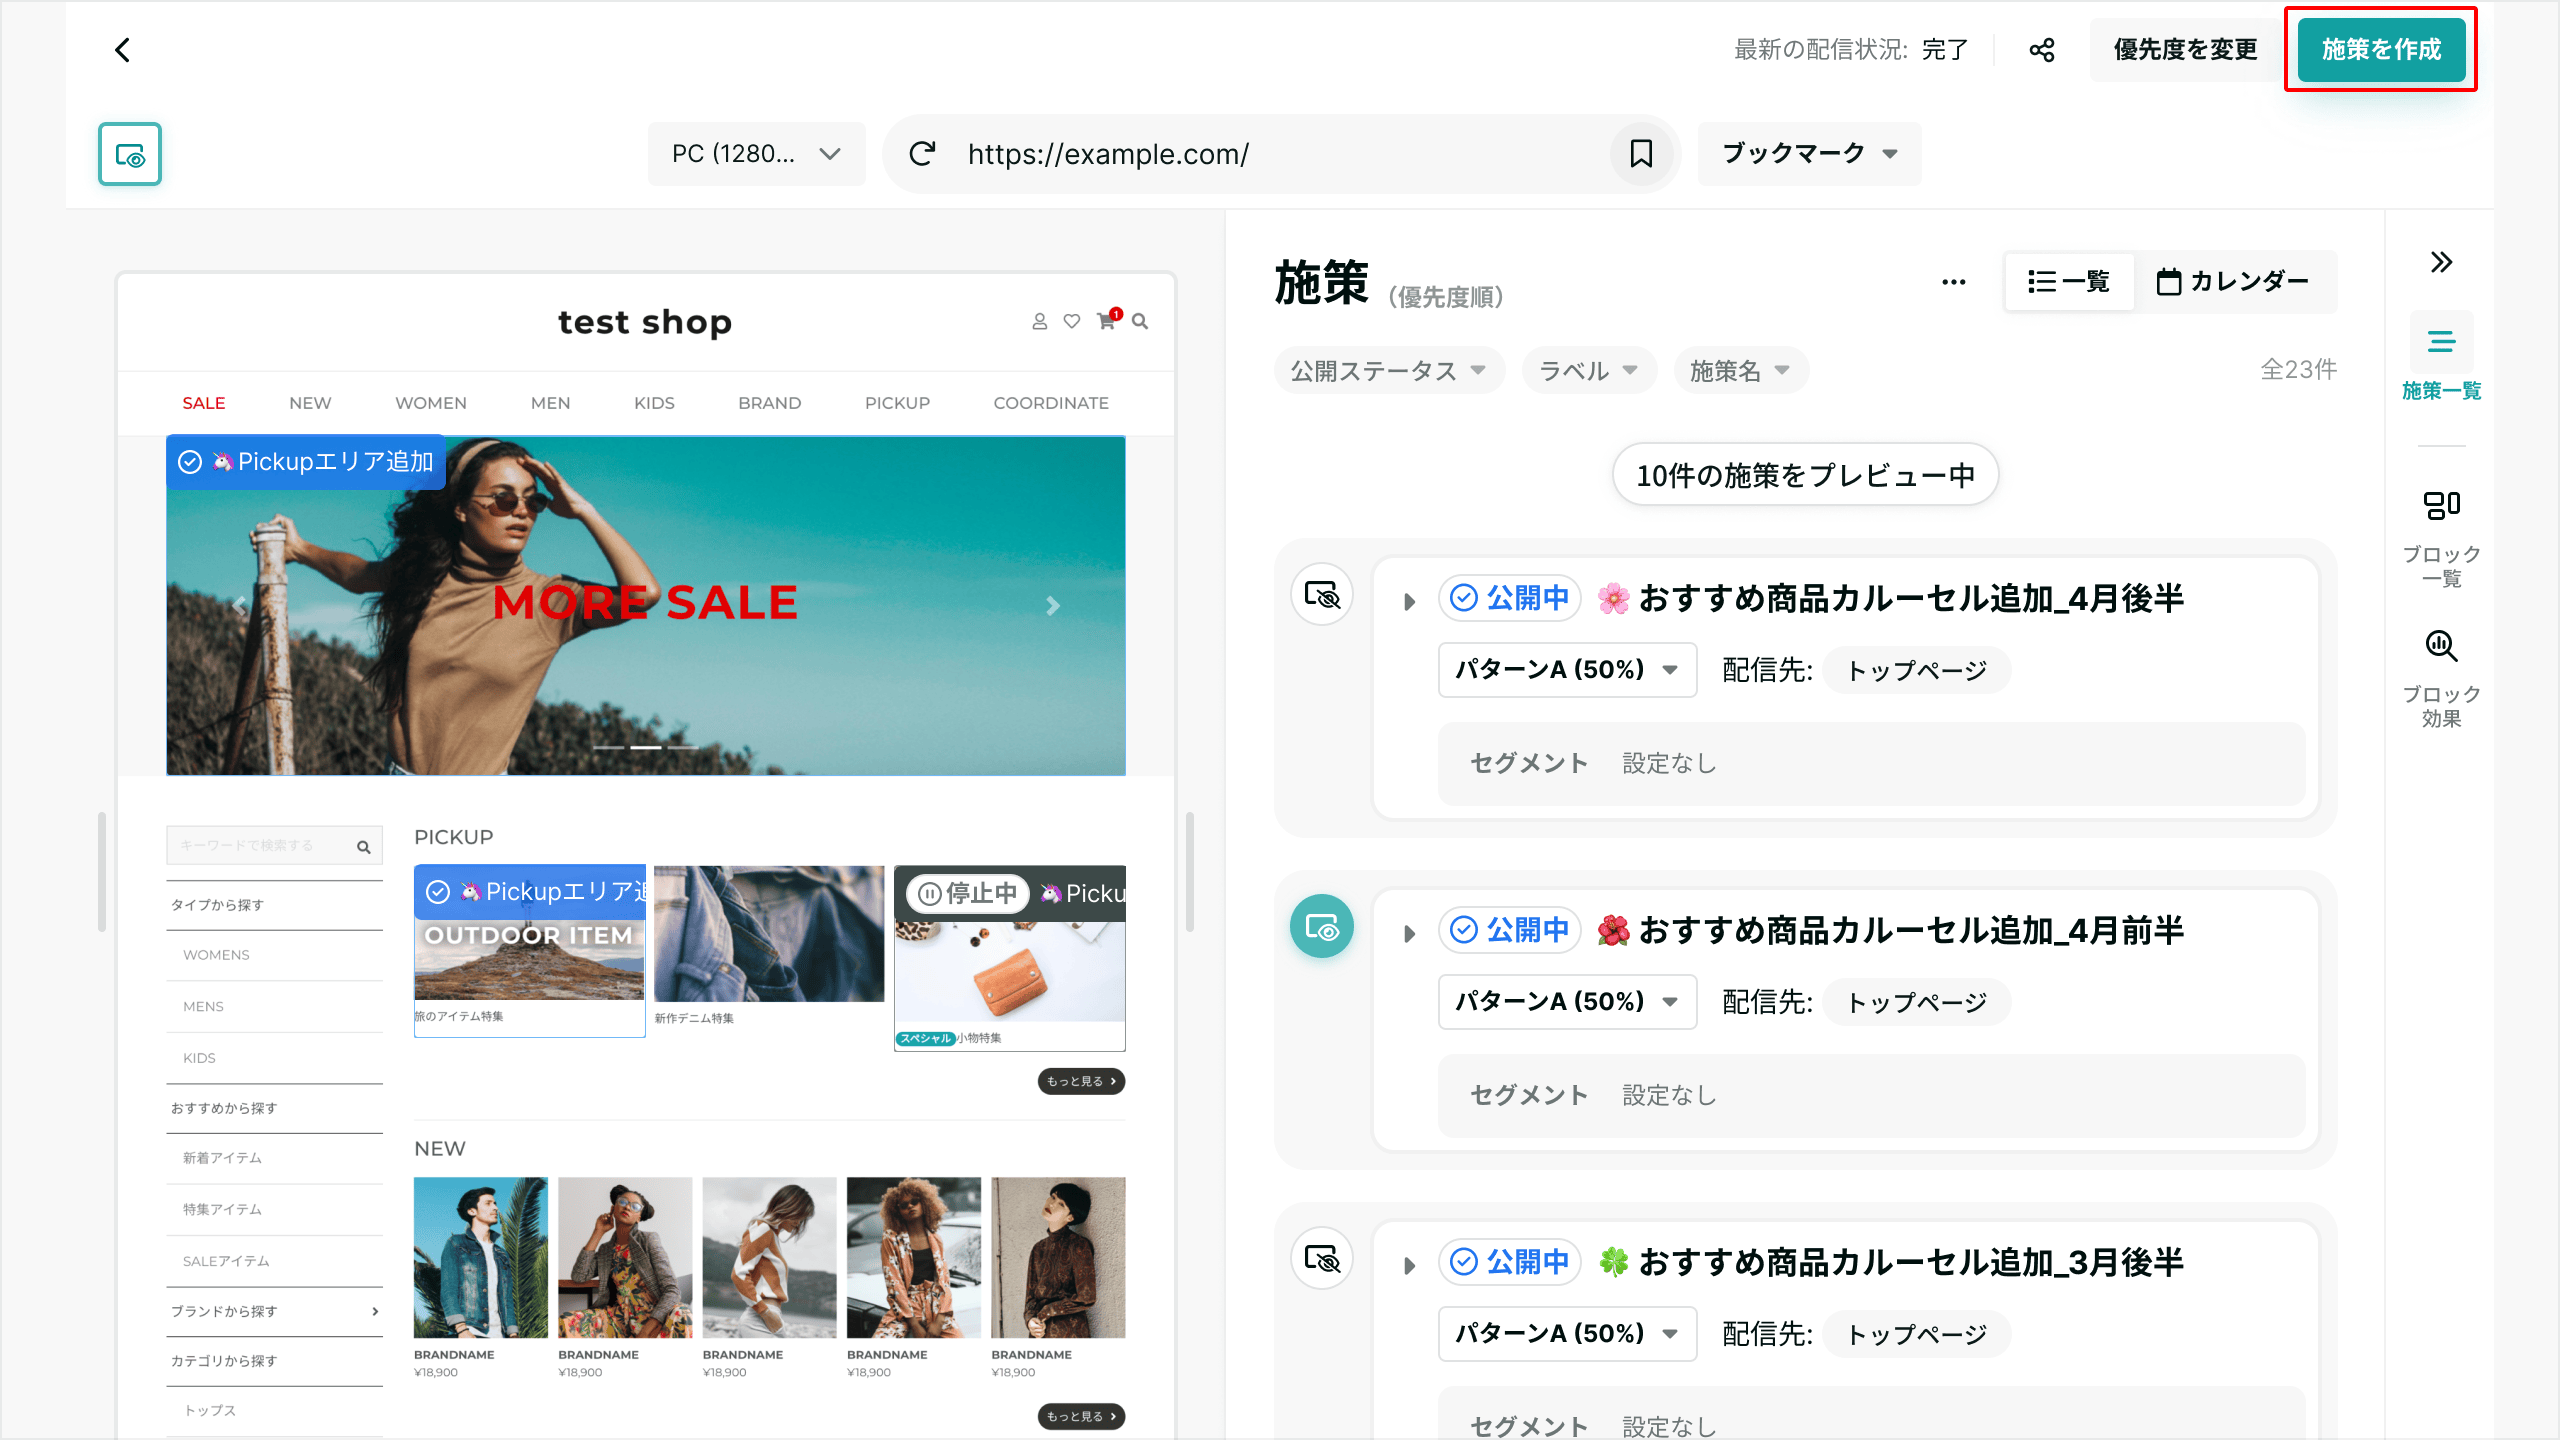Open ブロック一覧 in the sidebar
Image resolution: width=2560 pixels, height=1440 pixels.
[2441, 538]
